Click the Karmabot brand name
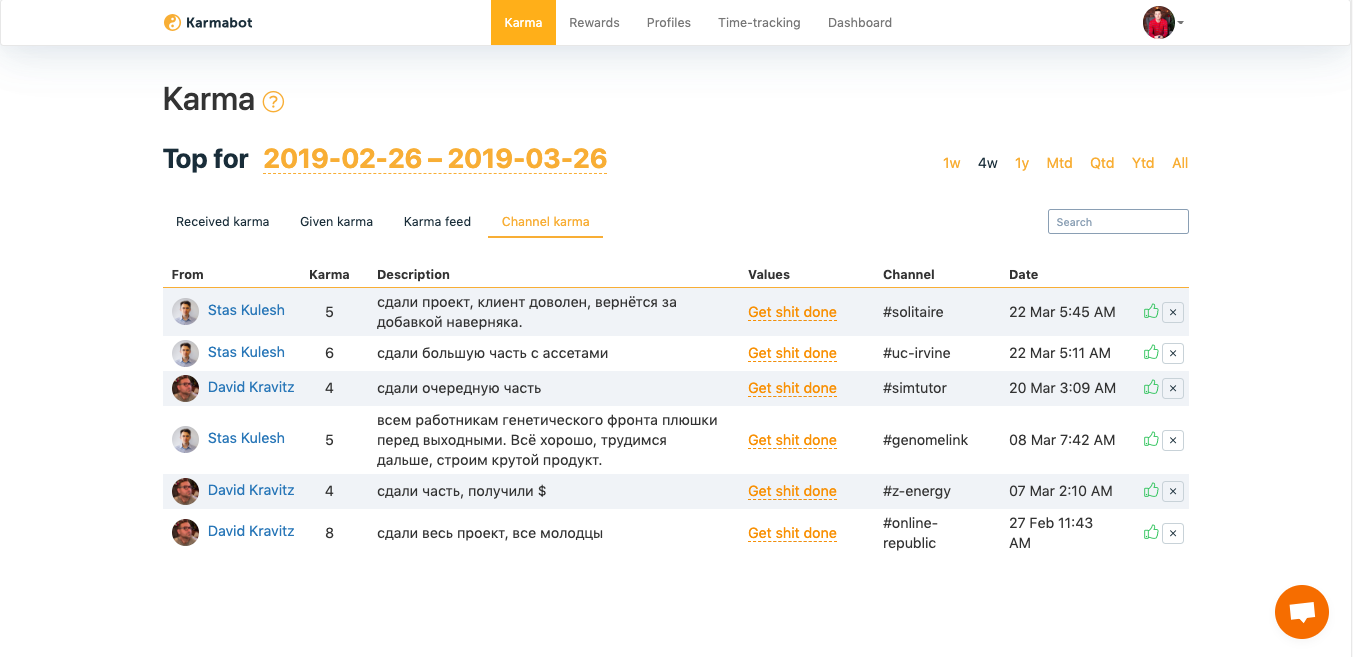1353x657 pixels. [219, 22]
